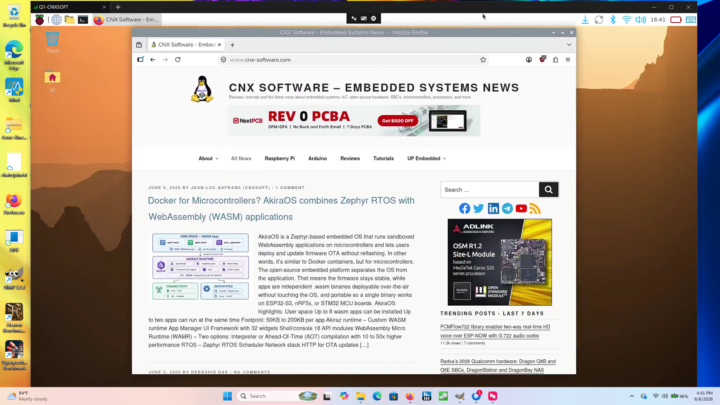Open the AkiraOS Docker for Microcontrollers article title
This screenshot has width=720, height=405.
tap(281, 208)
